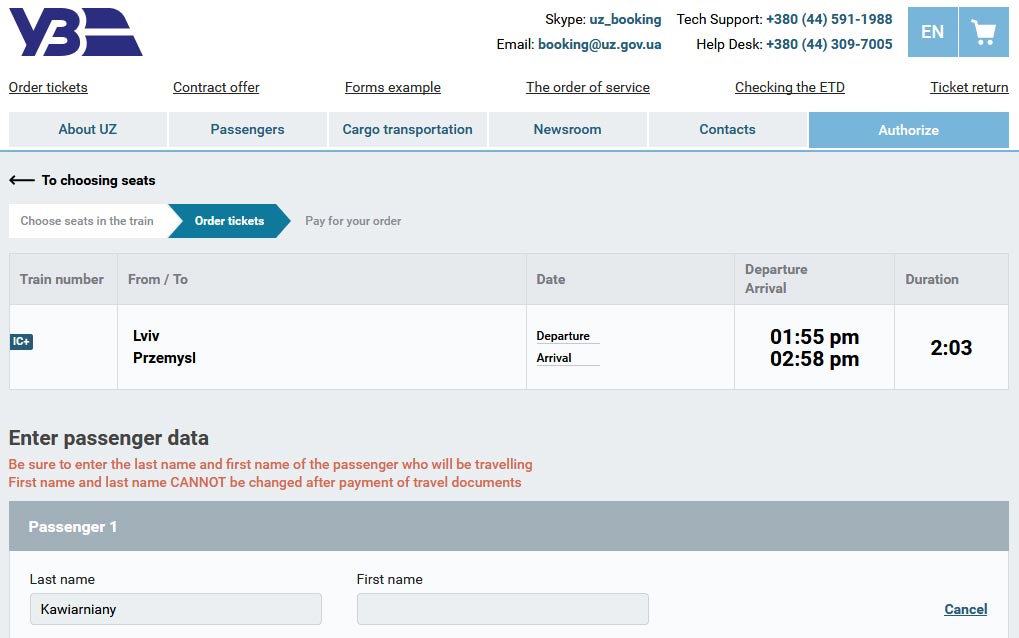
Task: Click the back arrow to choosing seats
Action: (x=22, y=181)
